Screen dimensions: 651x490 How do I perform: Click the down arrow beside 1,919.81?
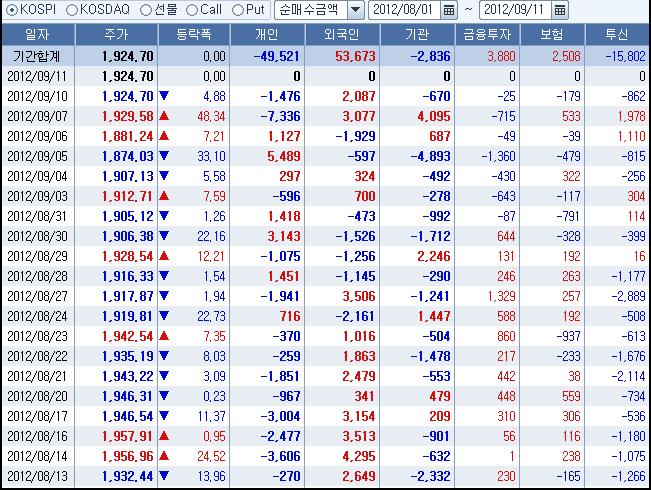tap(164, 316)
